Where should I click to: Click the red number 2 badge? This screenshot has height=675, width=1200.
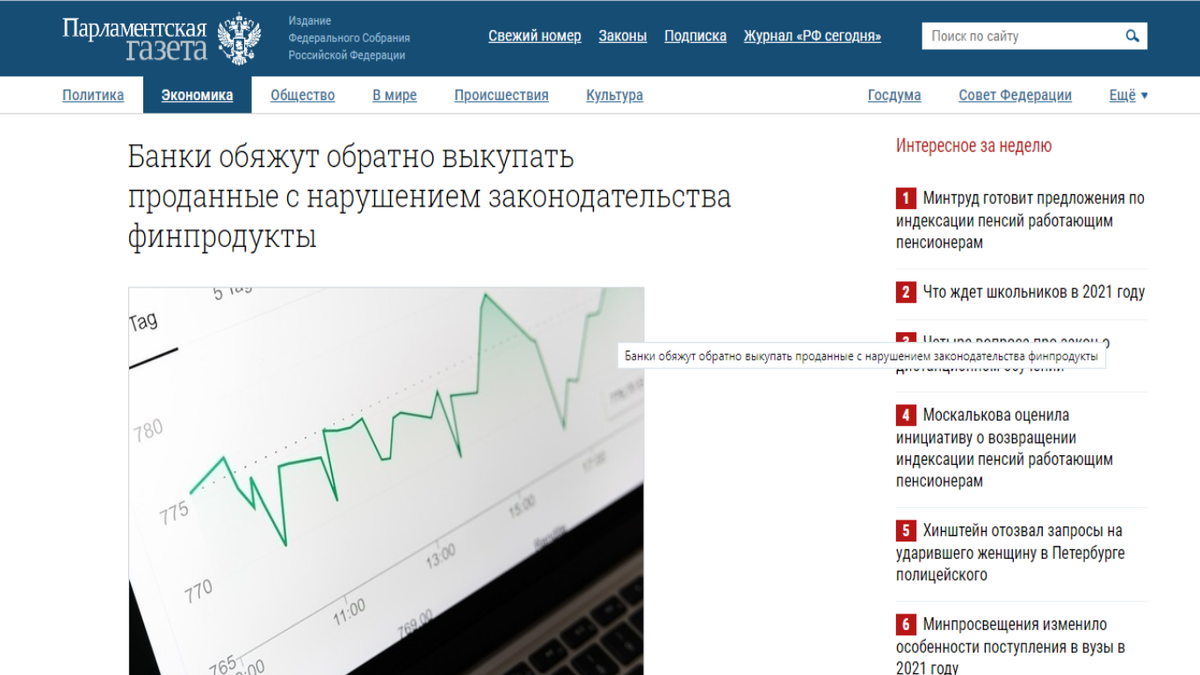(906, 293)
